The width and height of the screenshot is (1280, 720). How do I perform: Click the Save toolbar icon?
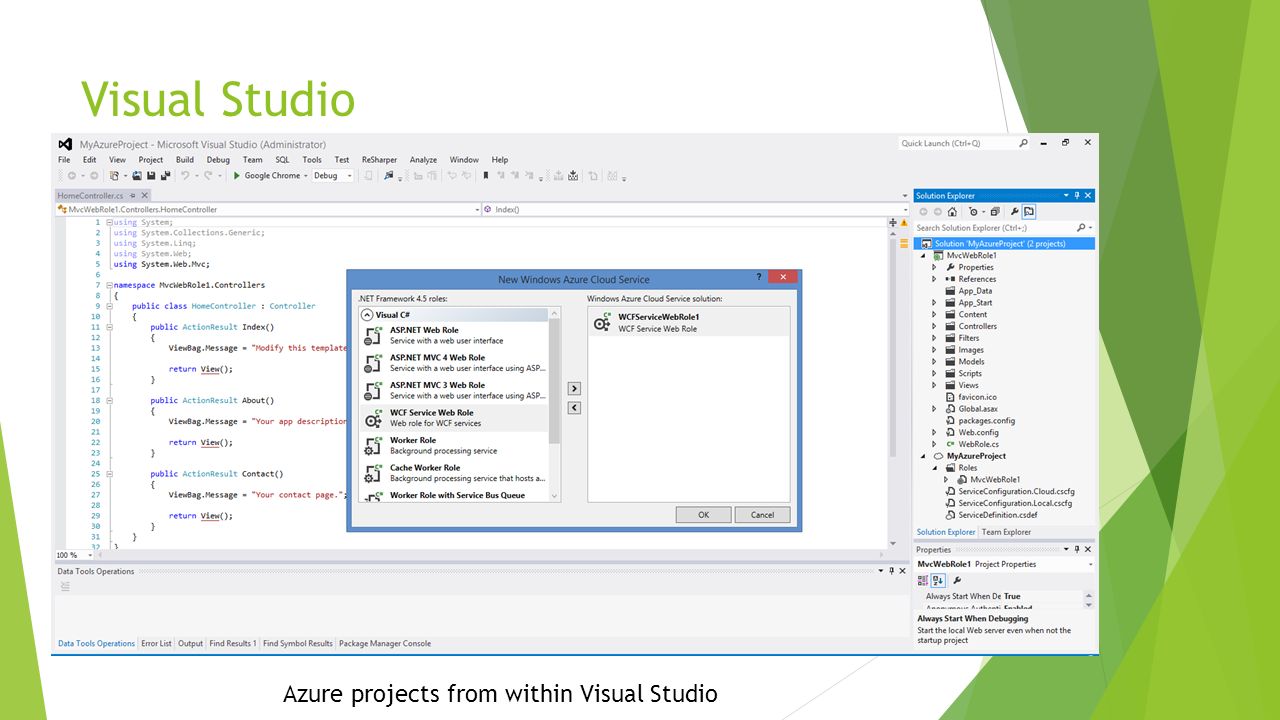tap(151, 175)
